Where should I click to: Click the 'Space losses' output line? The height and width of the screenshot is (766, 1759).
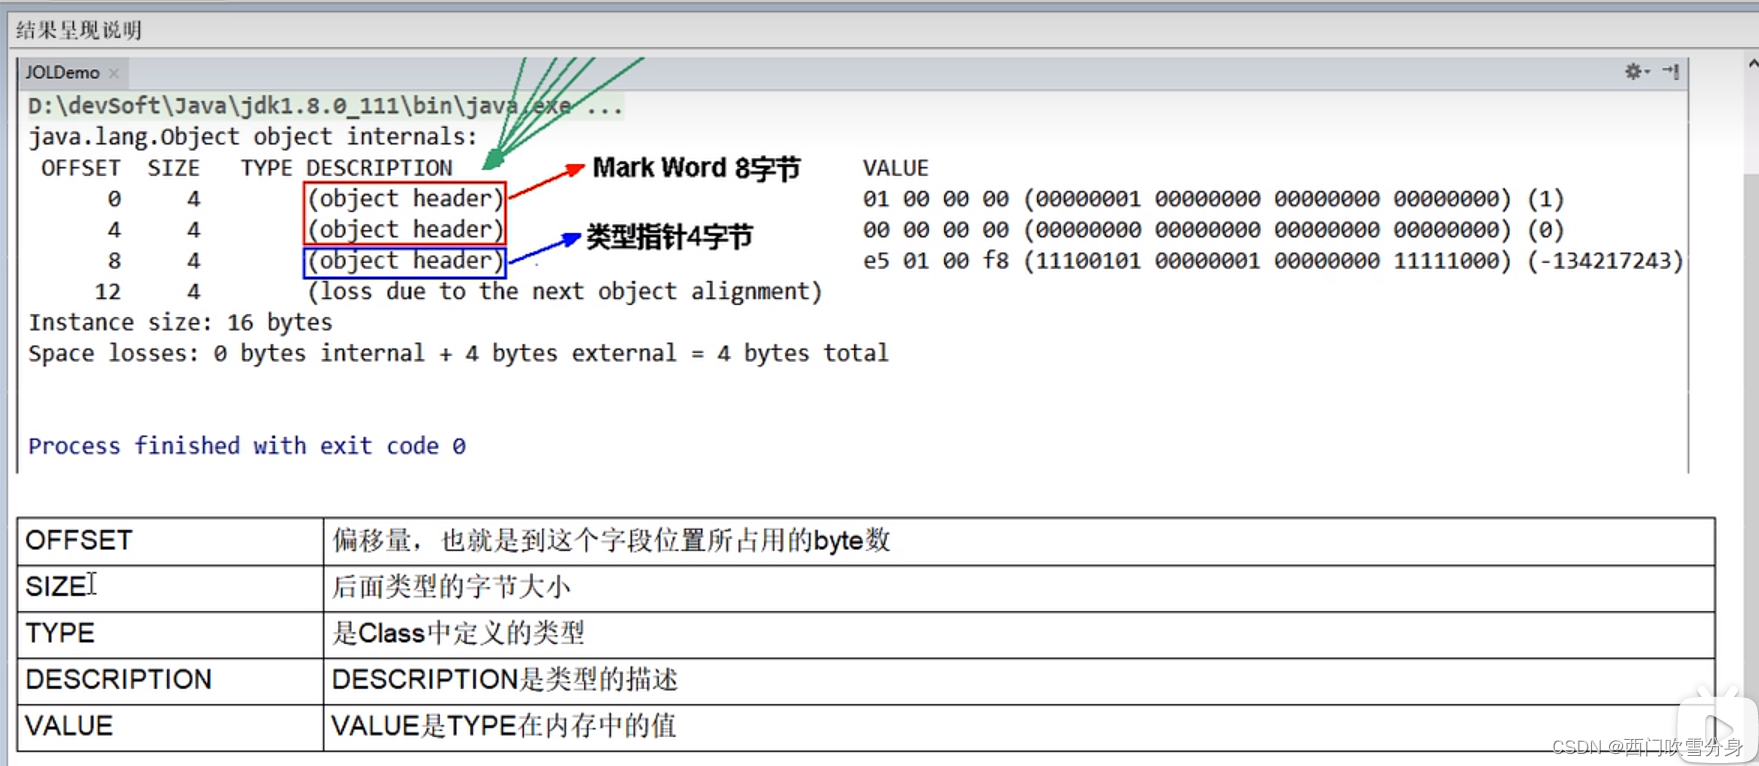point(458,354)
